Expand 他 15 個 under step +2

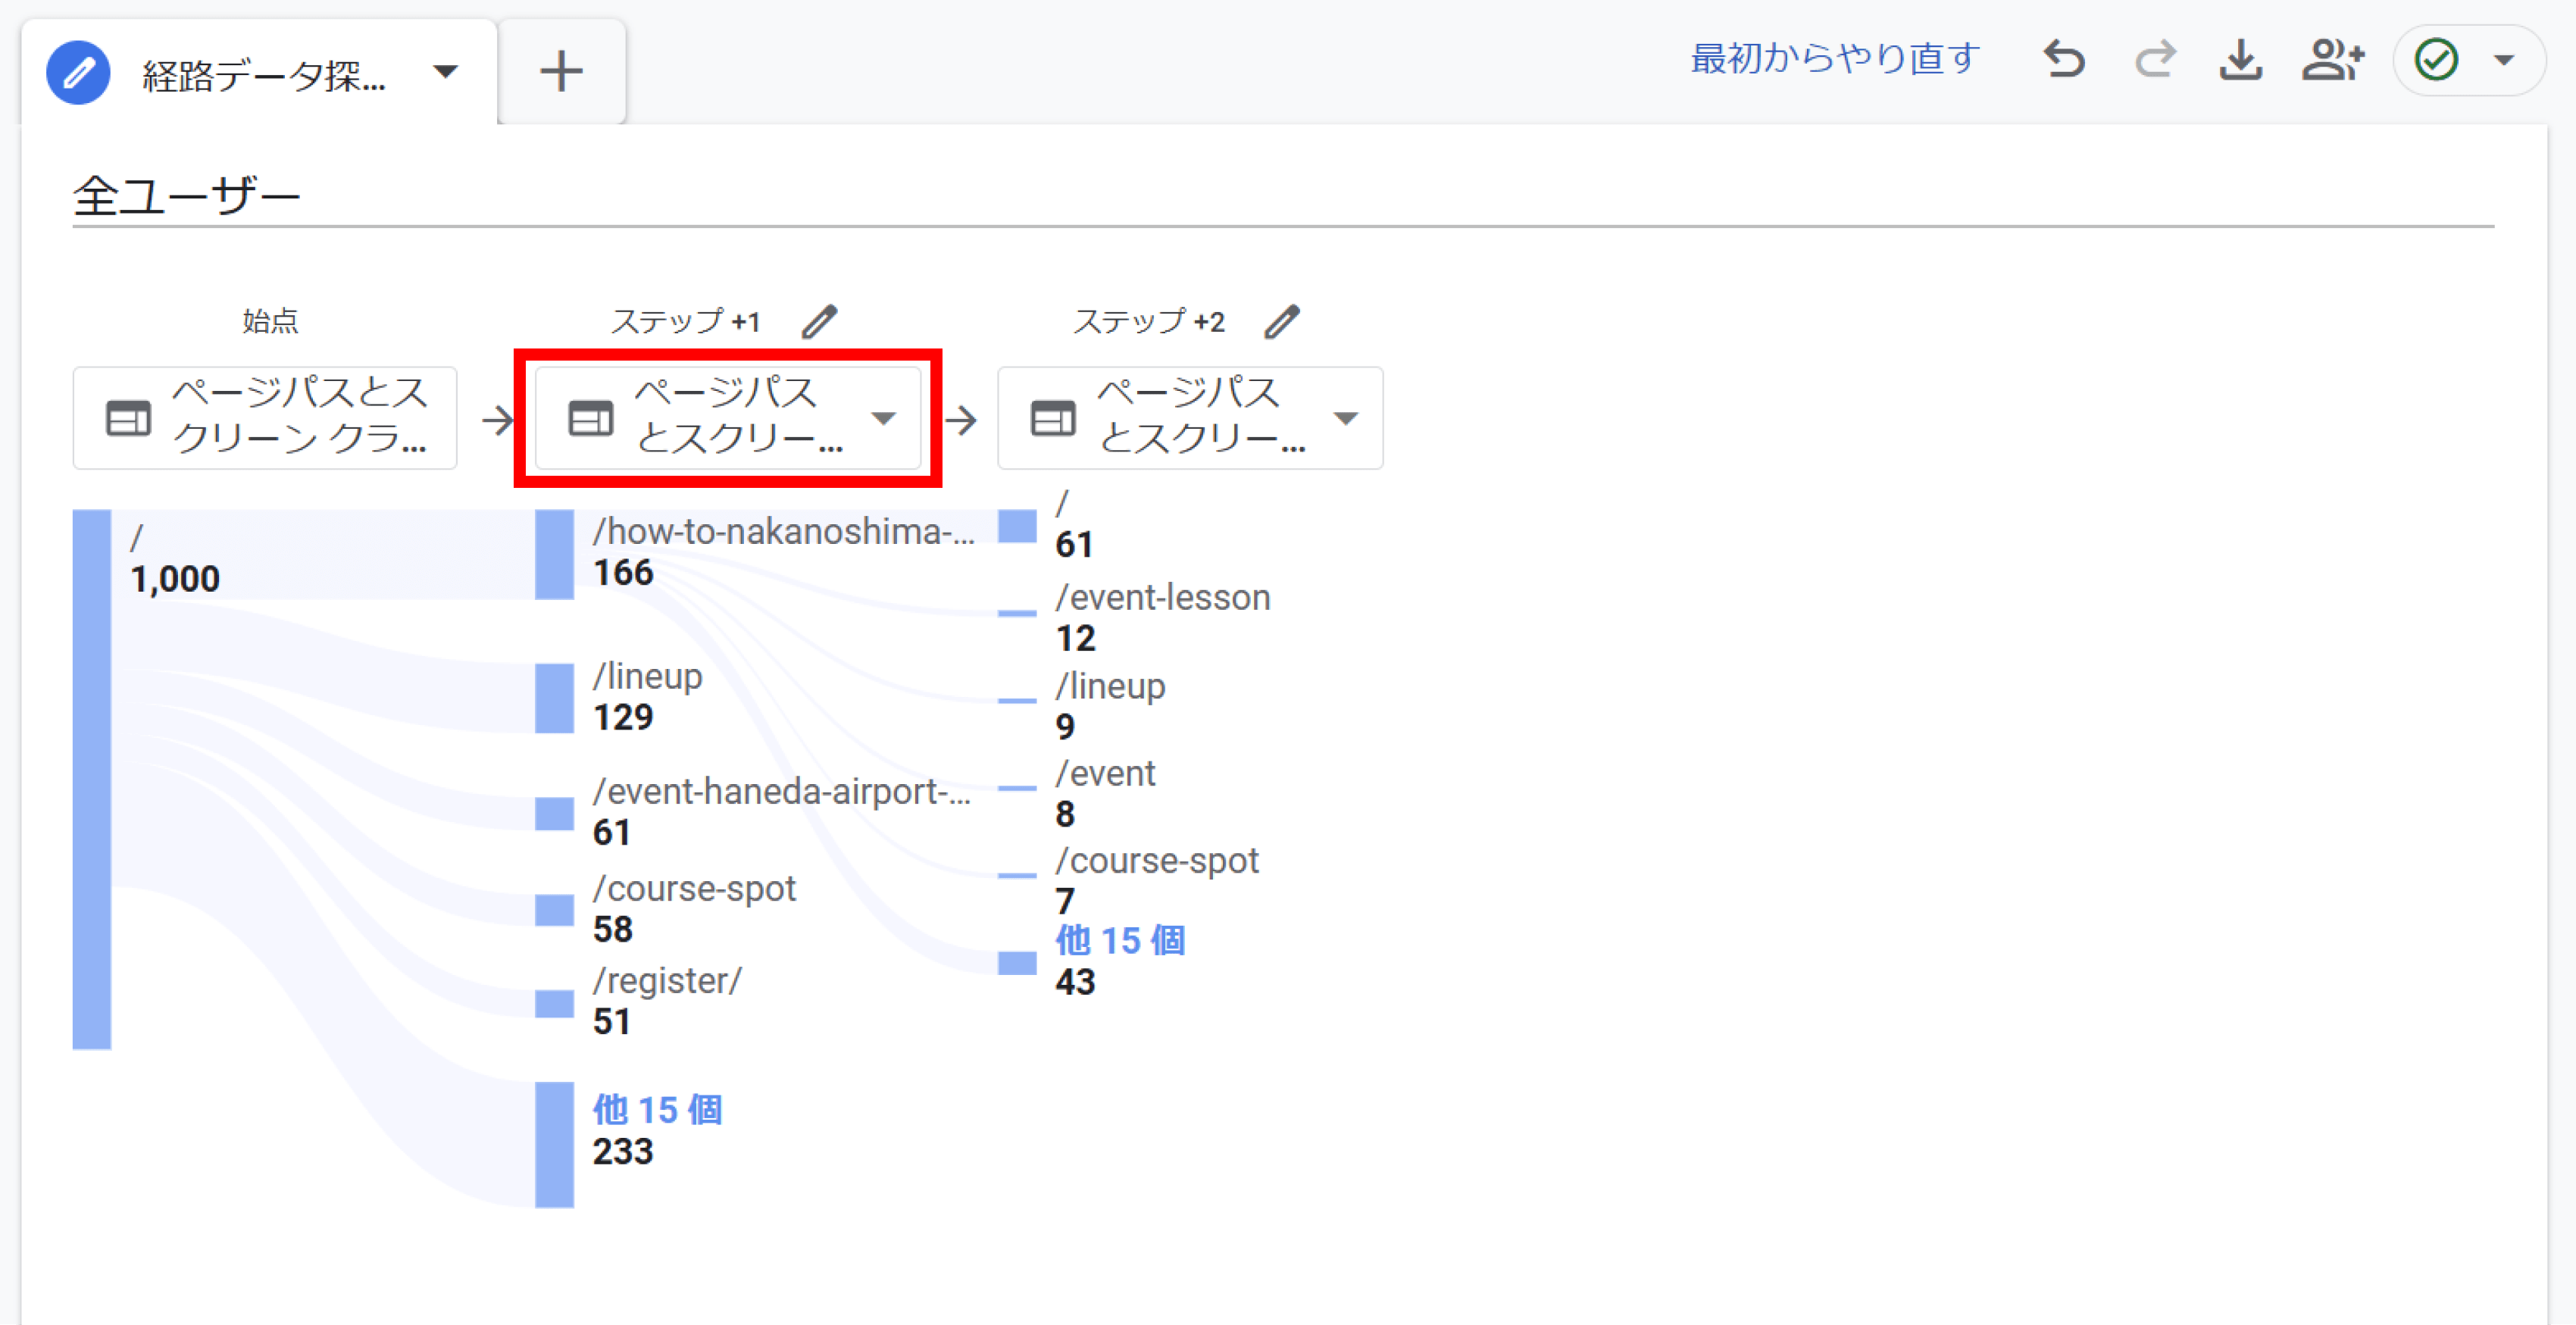point(1120,940)
